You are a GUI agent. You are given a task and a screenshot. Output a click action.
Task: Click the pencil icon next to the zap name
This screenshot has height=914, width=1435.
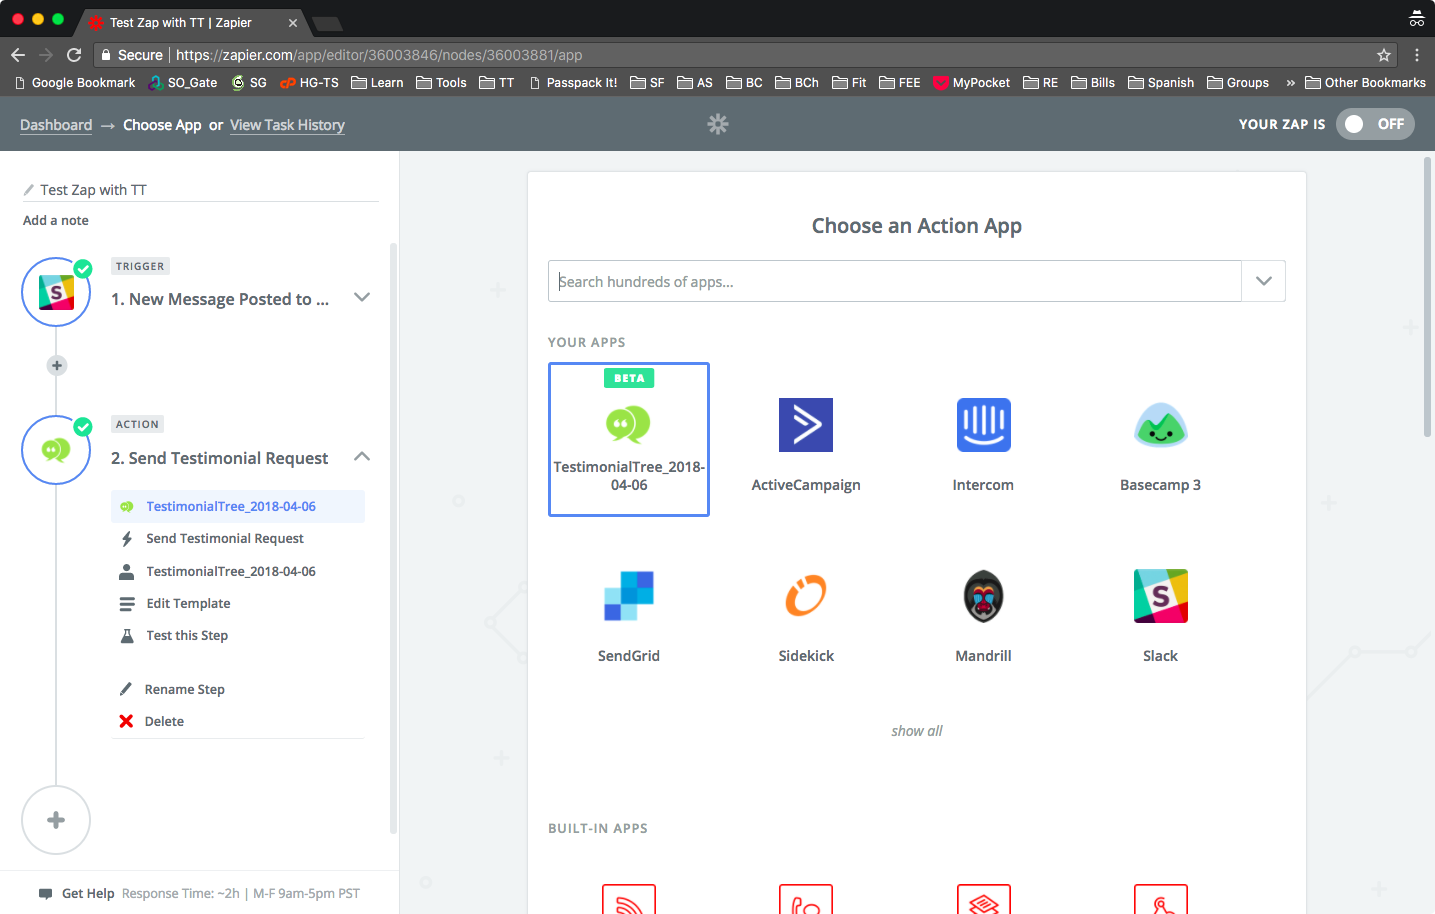(x=29, y=190)
